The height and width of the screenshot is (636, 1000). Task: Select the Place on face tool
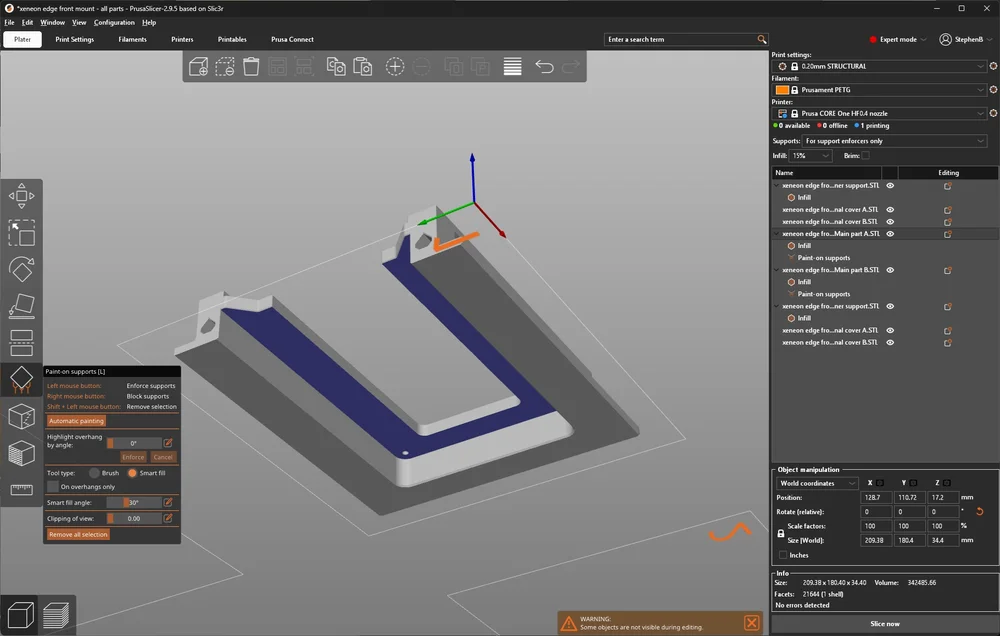tap(22, 306)
